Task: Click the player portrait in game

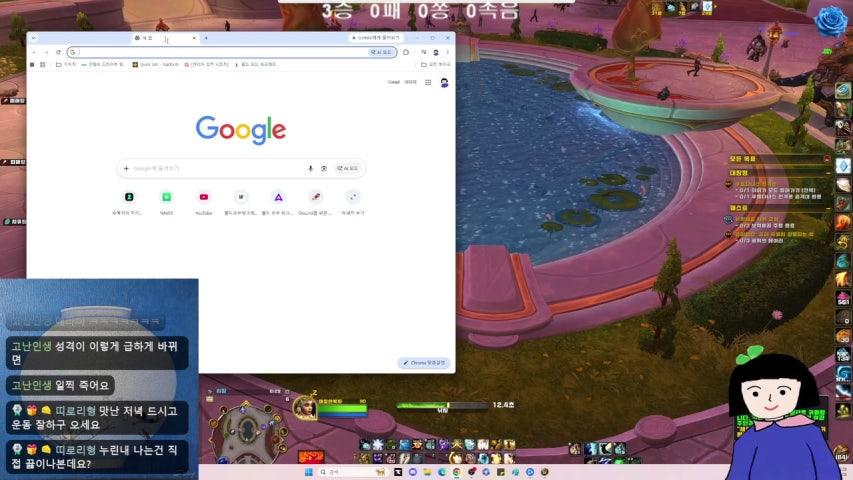Action: click(305, 408)
